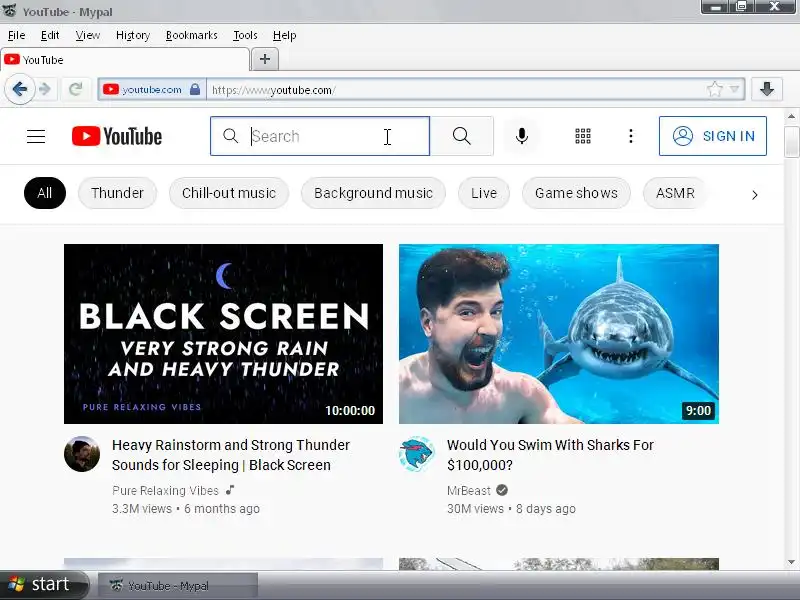
Task: Click the browser address bar URL
Action: click(x=273, y=90)
